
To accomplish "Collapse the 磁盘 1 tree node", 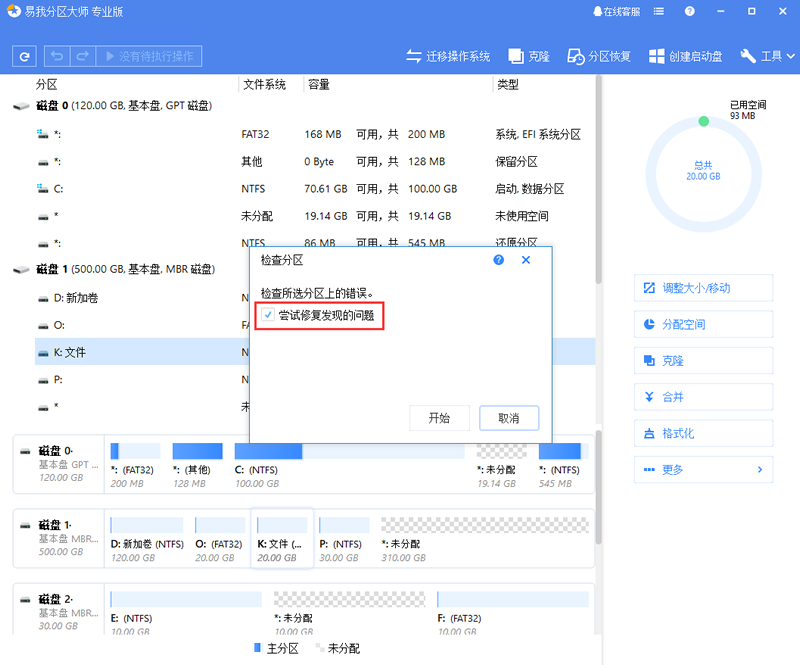I will 19,269.
